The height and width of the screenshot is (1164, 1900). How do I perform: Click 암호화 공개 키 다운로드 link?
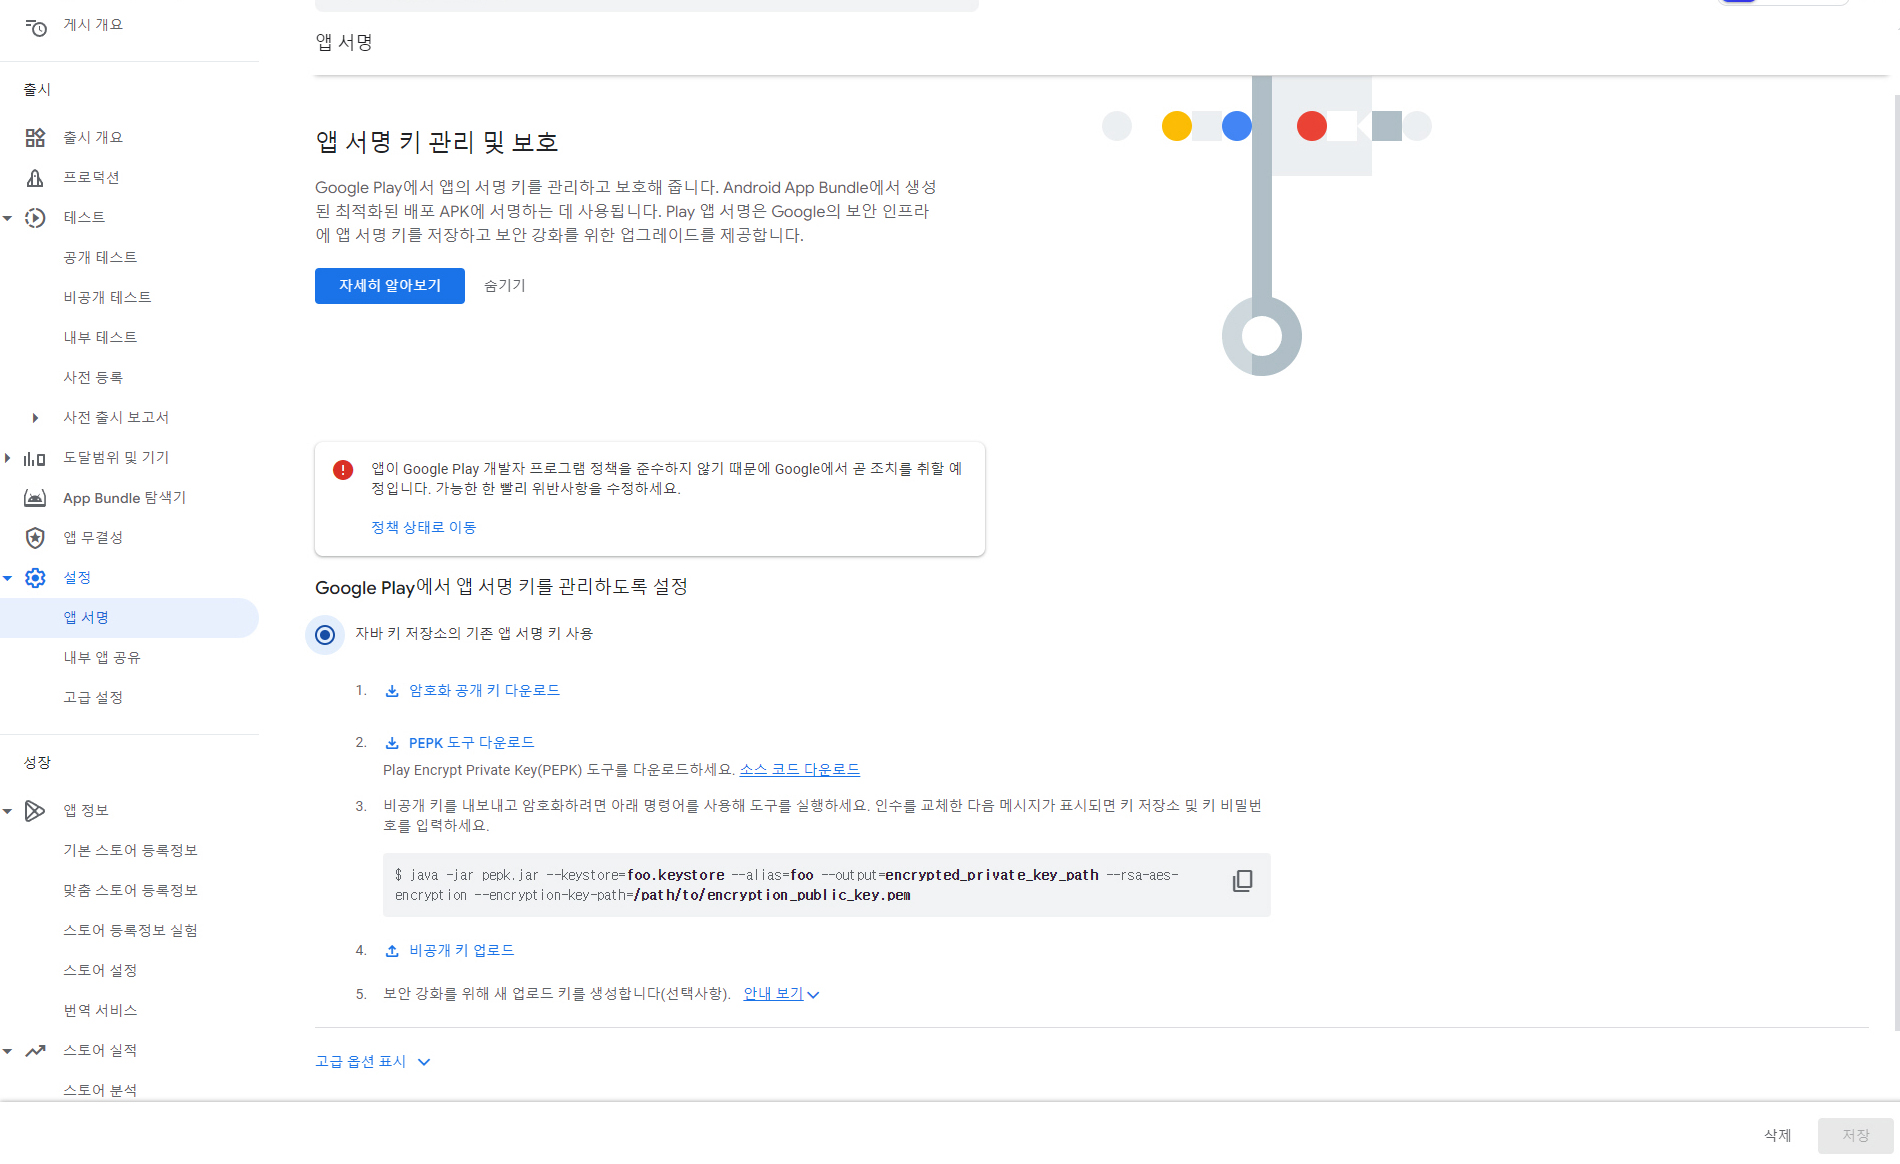484,691
